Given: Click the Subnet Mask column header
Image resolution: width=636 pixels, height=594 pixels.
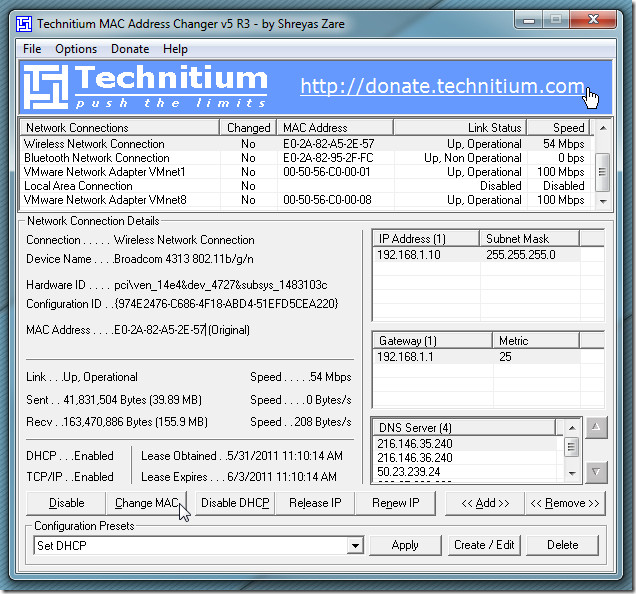Looking at the screenshot, I should (x=529, y=239).
